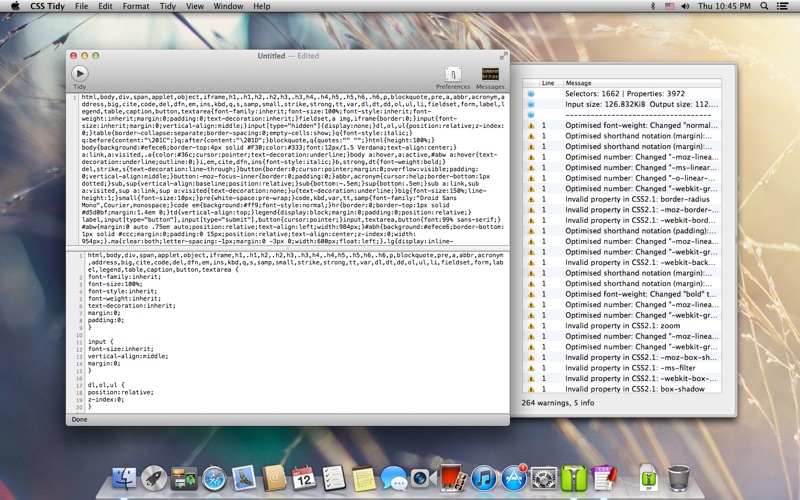The height and width of the screenshot is (500, 800).
Task: Select "Invalid property in CSS2.1: border-radius" row
Action: point(622,199)
